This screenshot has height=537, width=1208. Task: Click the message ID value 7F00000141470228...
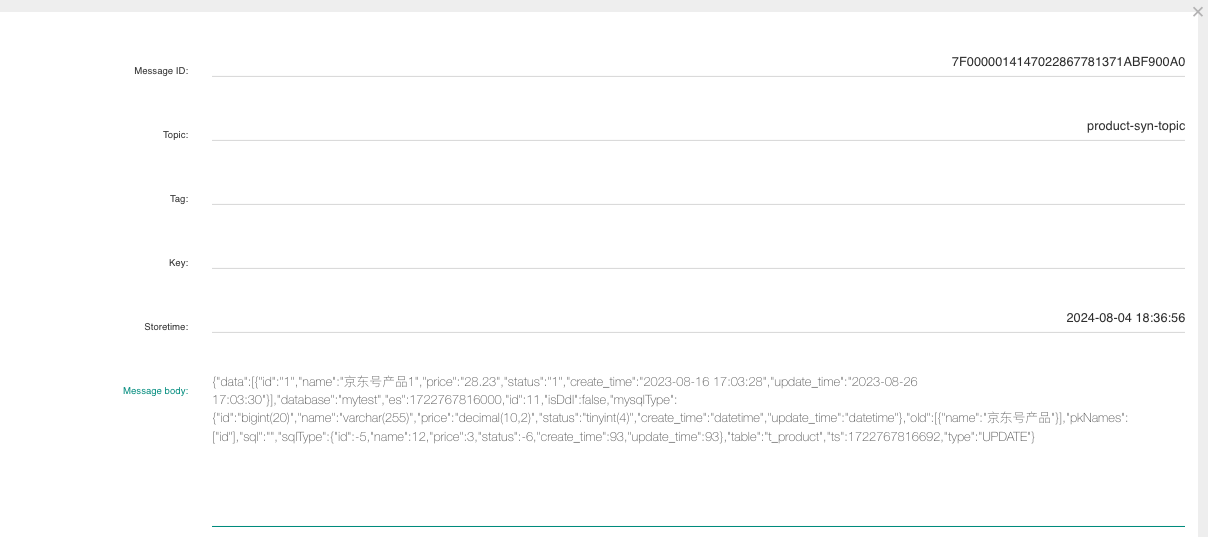coord(1067,62)
